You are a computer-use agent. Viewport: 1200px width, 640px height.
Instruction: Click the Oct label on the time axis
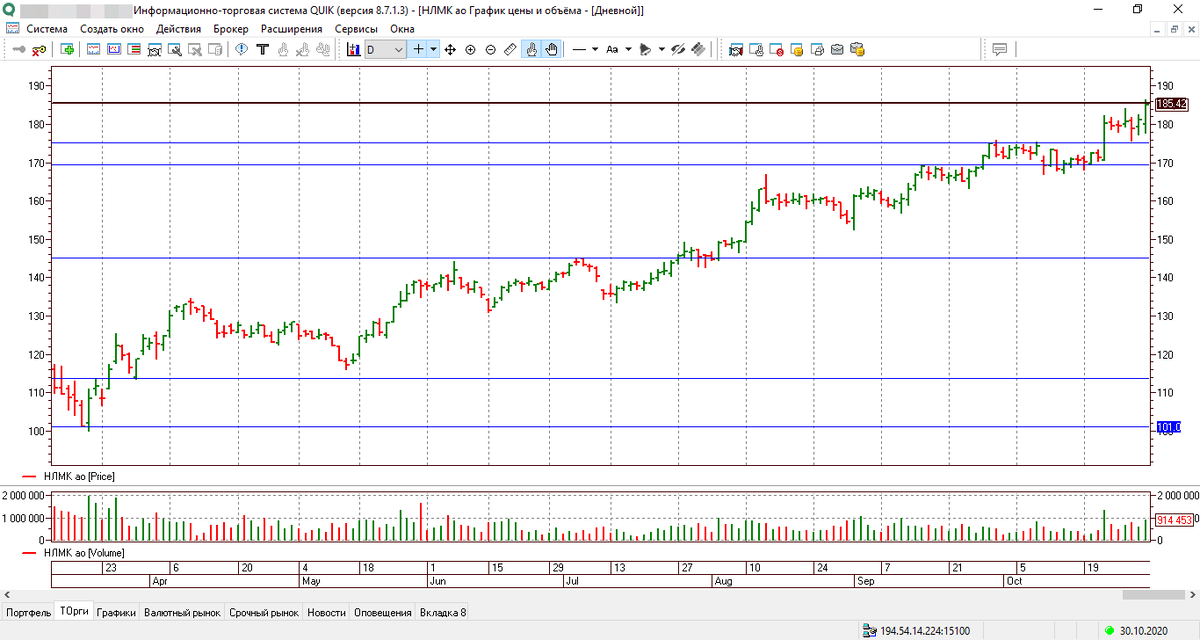(1014, 580)
